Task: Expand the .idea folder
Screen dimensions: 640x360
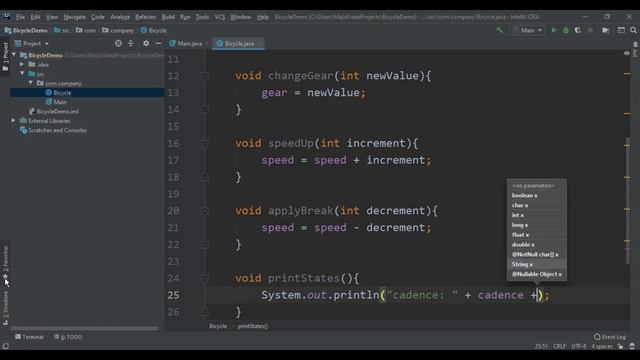Action: [x=22, y=64]
